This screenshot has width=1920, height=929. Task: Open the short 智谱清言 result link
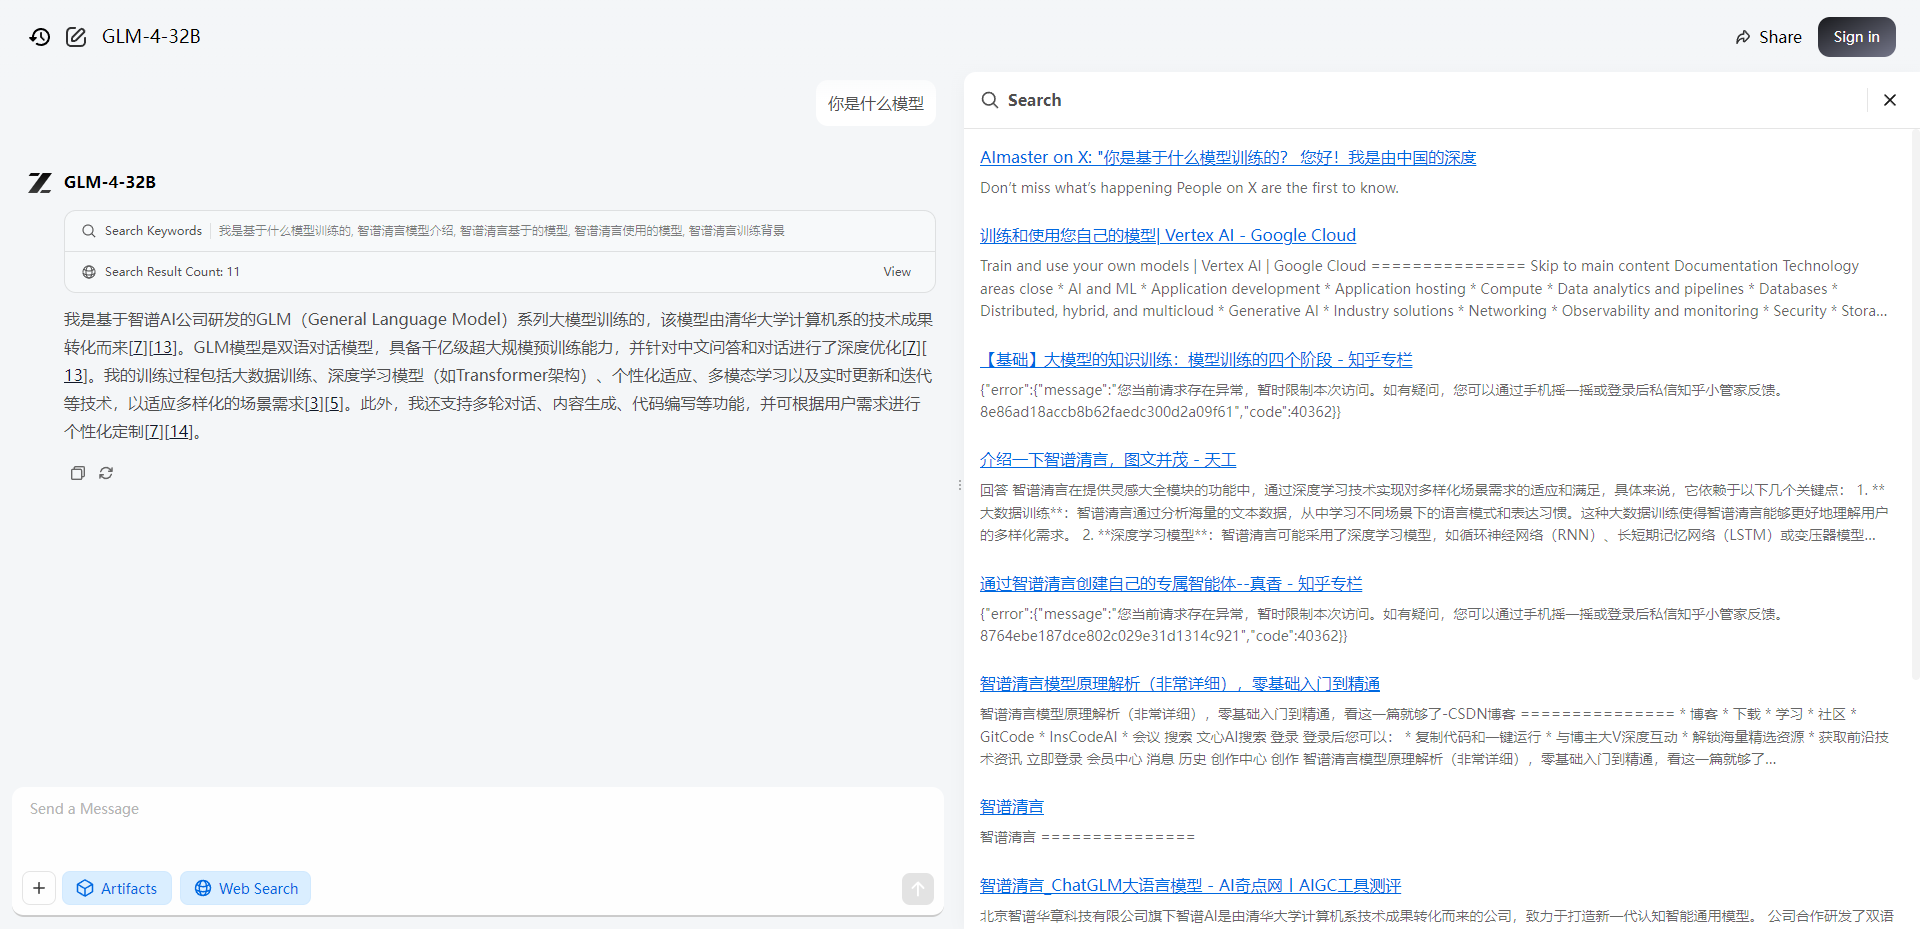pyautogui.click(x=1012, y=807)
